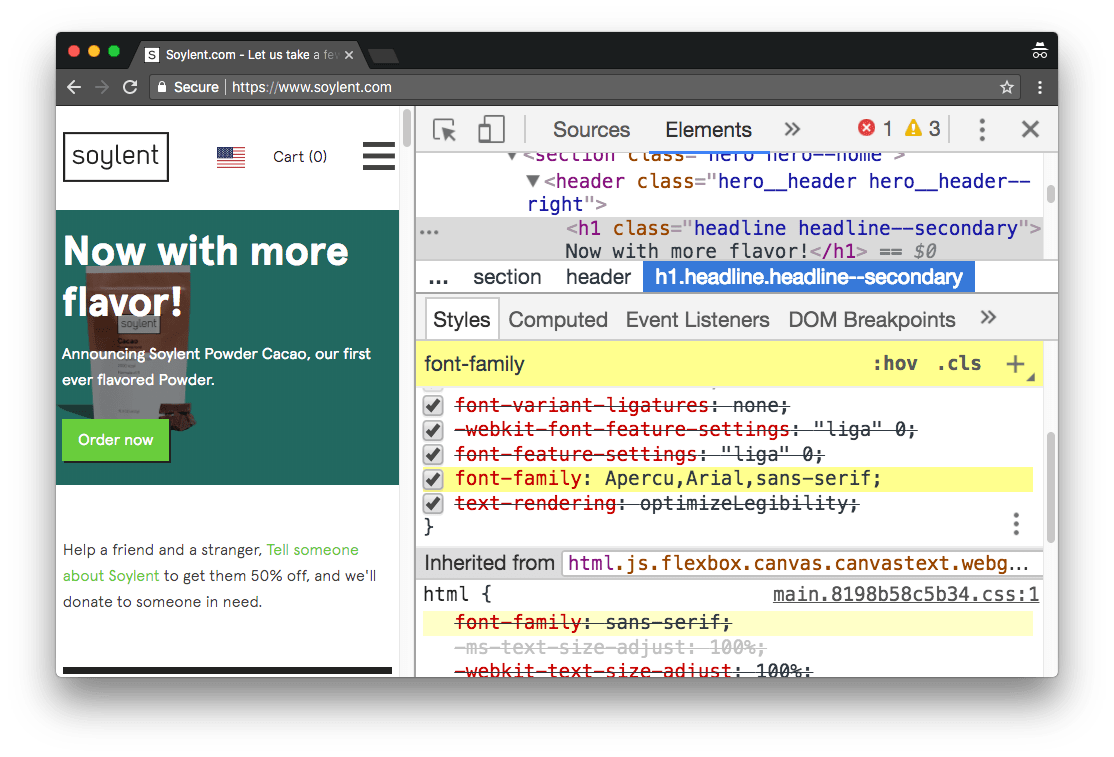Bookmark the page with the star icon
This screenshot has height=757, width=1114.
(x=1006, y=87)
